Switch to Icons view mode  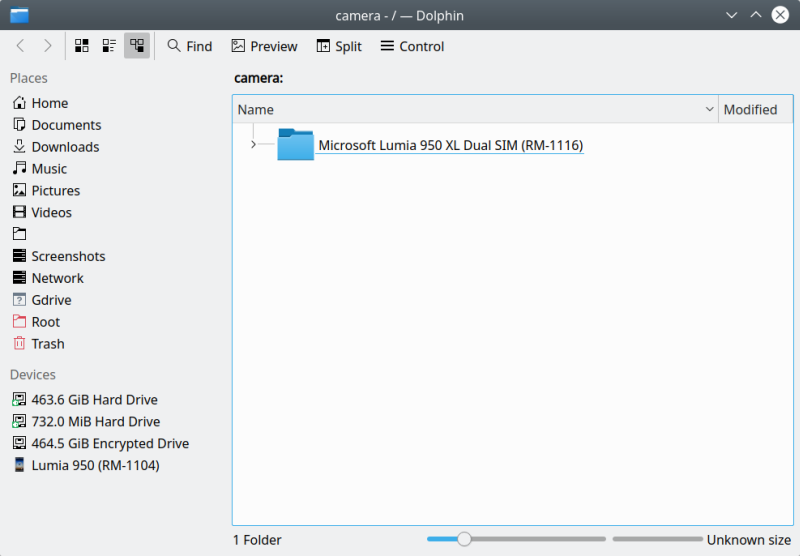tap(82, 46)
